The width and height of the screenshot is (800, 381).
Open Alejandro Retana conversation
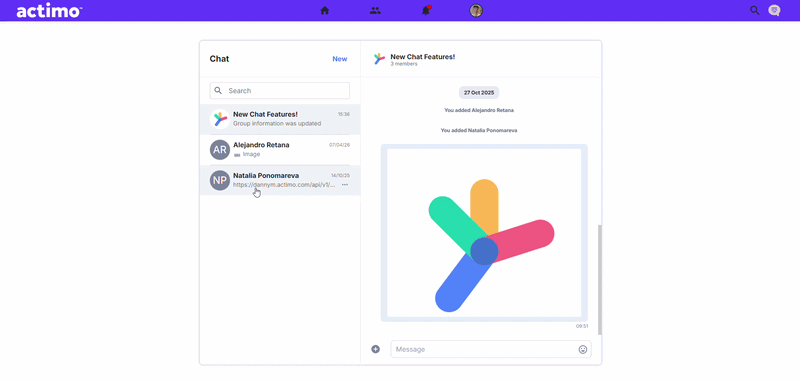[280, 149]
